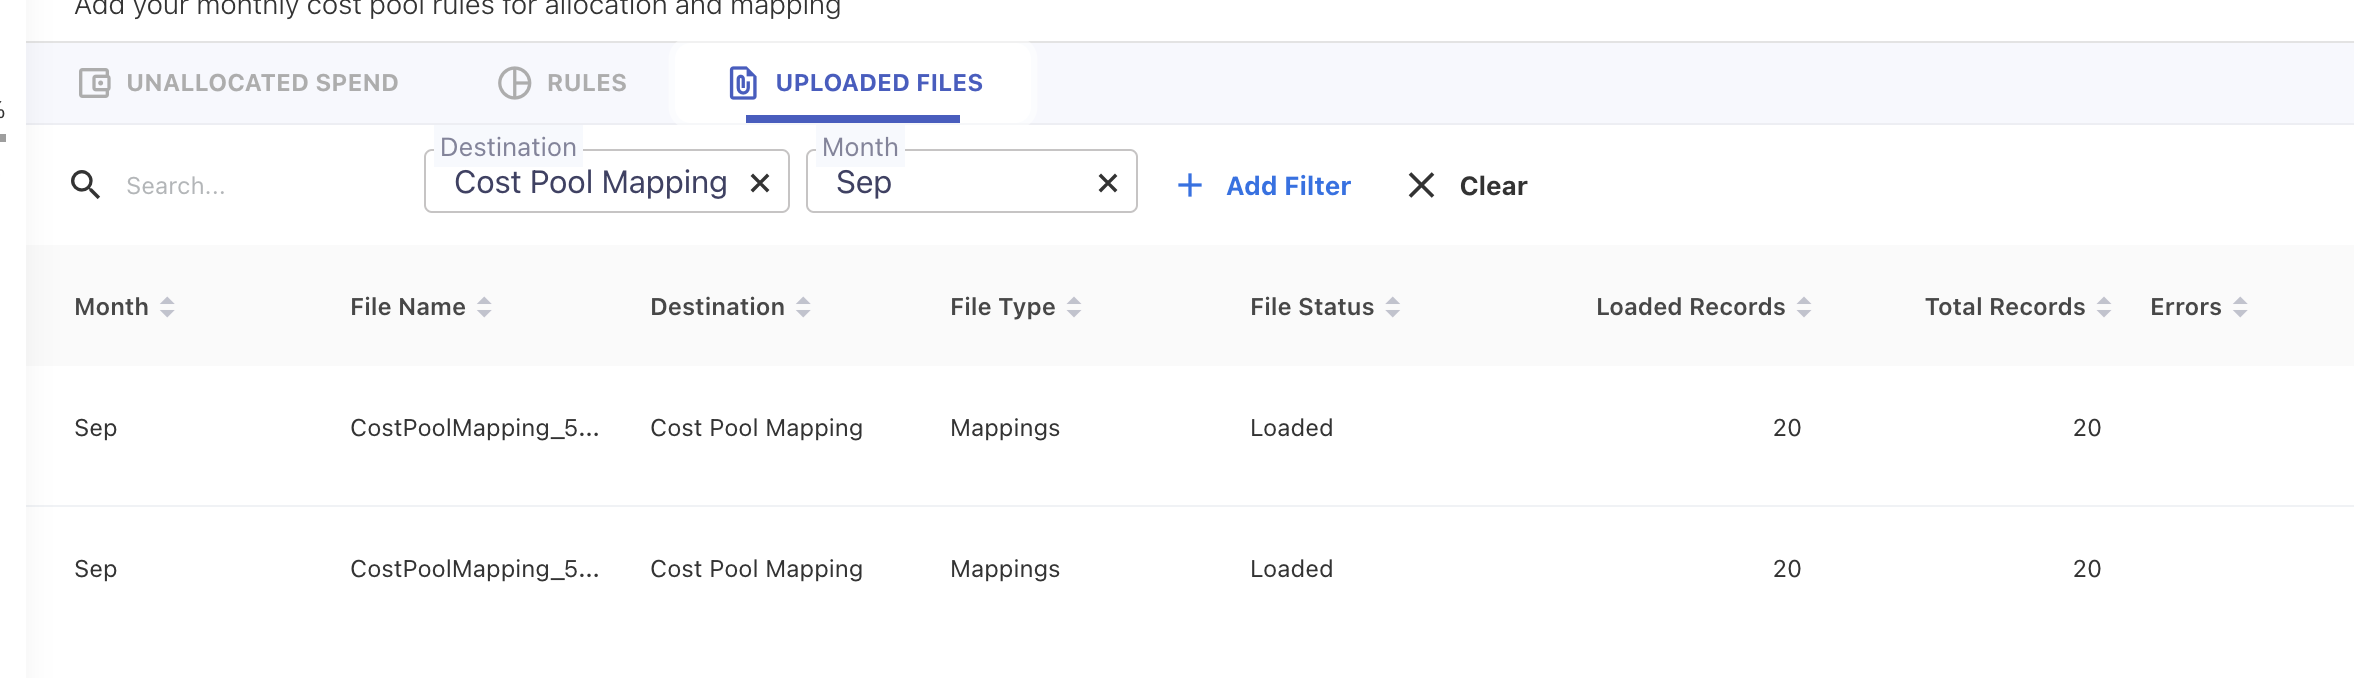Click the X icon beside Clear
Viewport: 2370px width, 678px height.
coord(1421,185)
